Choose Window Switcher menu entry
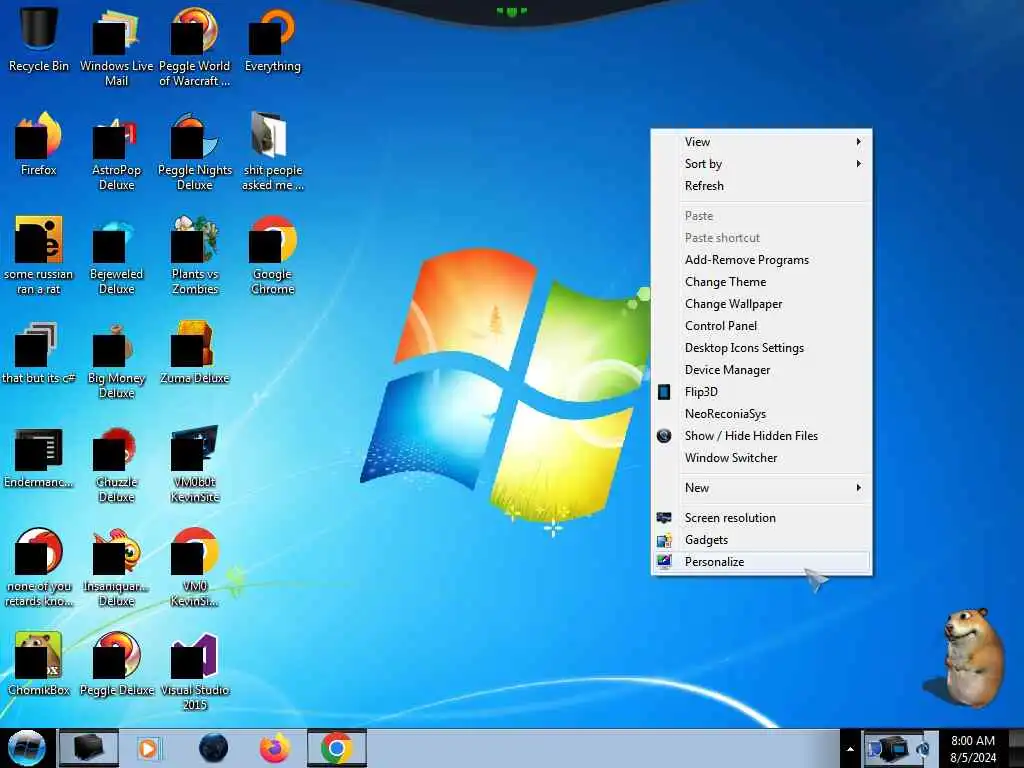Screen dimensions: 1024x768 761,458
